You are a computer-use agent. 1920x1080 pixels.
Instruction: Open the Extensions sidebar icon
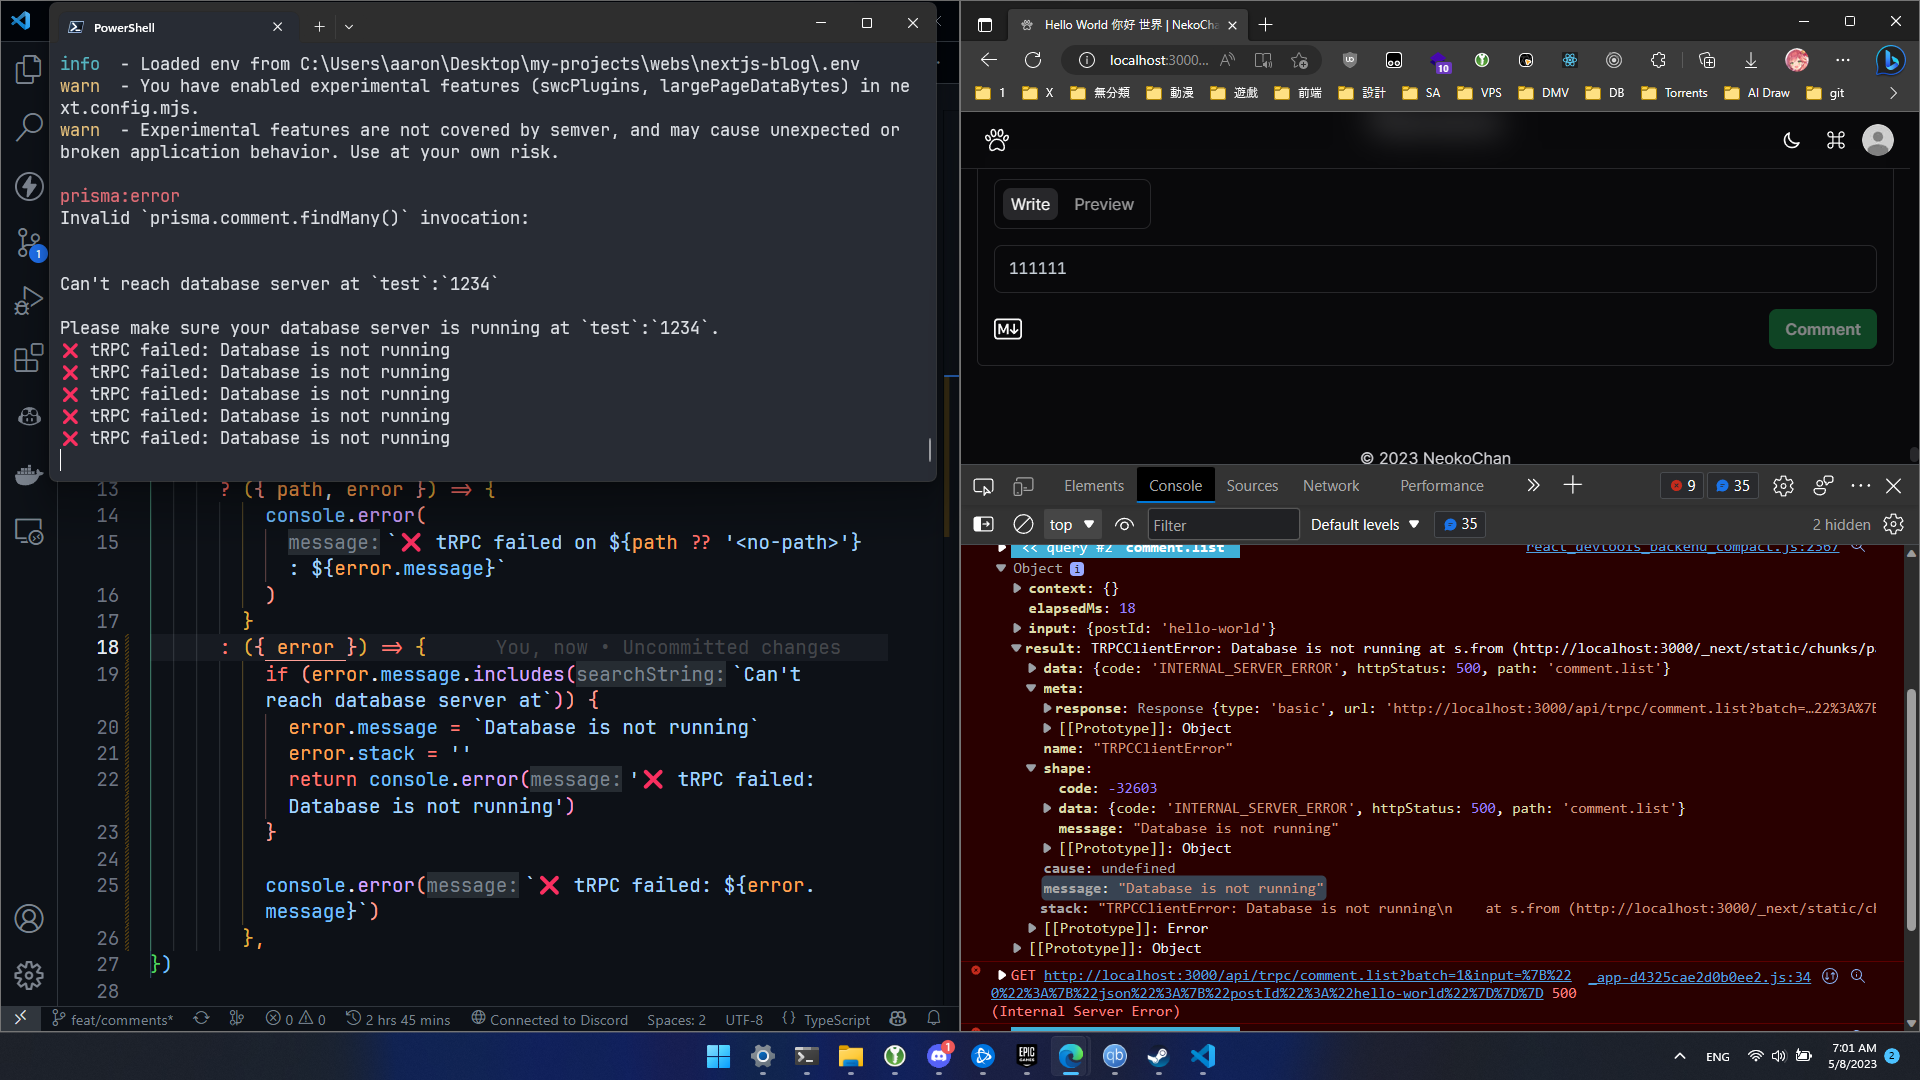[28, 357]
